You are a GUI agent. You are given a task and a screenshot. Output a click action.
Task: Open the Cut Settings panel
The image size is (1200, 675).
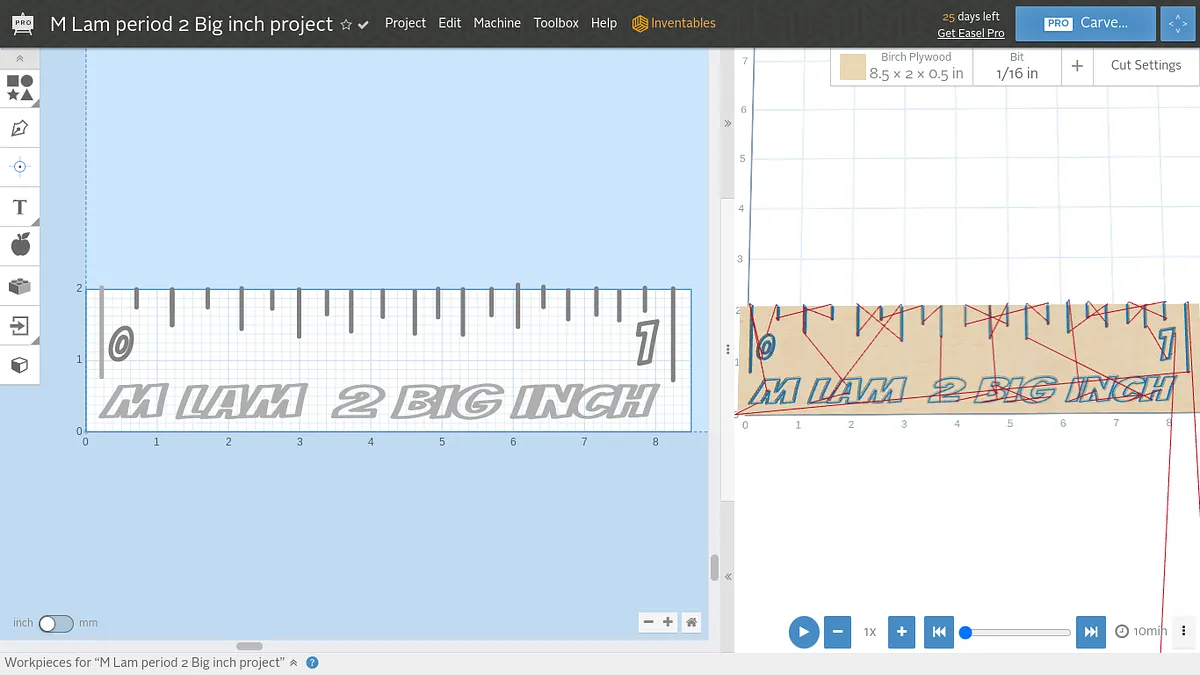[1145, 65]
